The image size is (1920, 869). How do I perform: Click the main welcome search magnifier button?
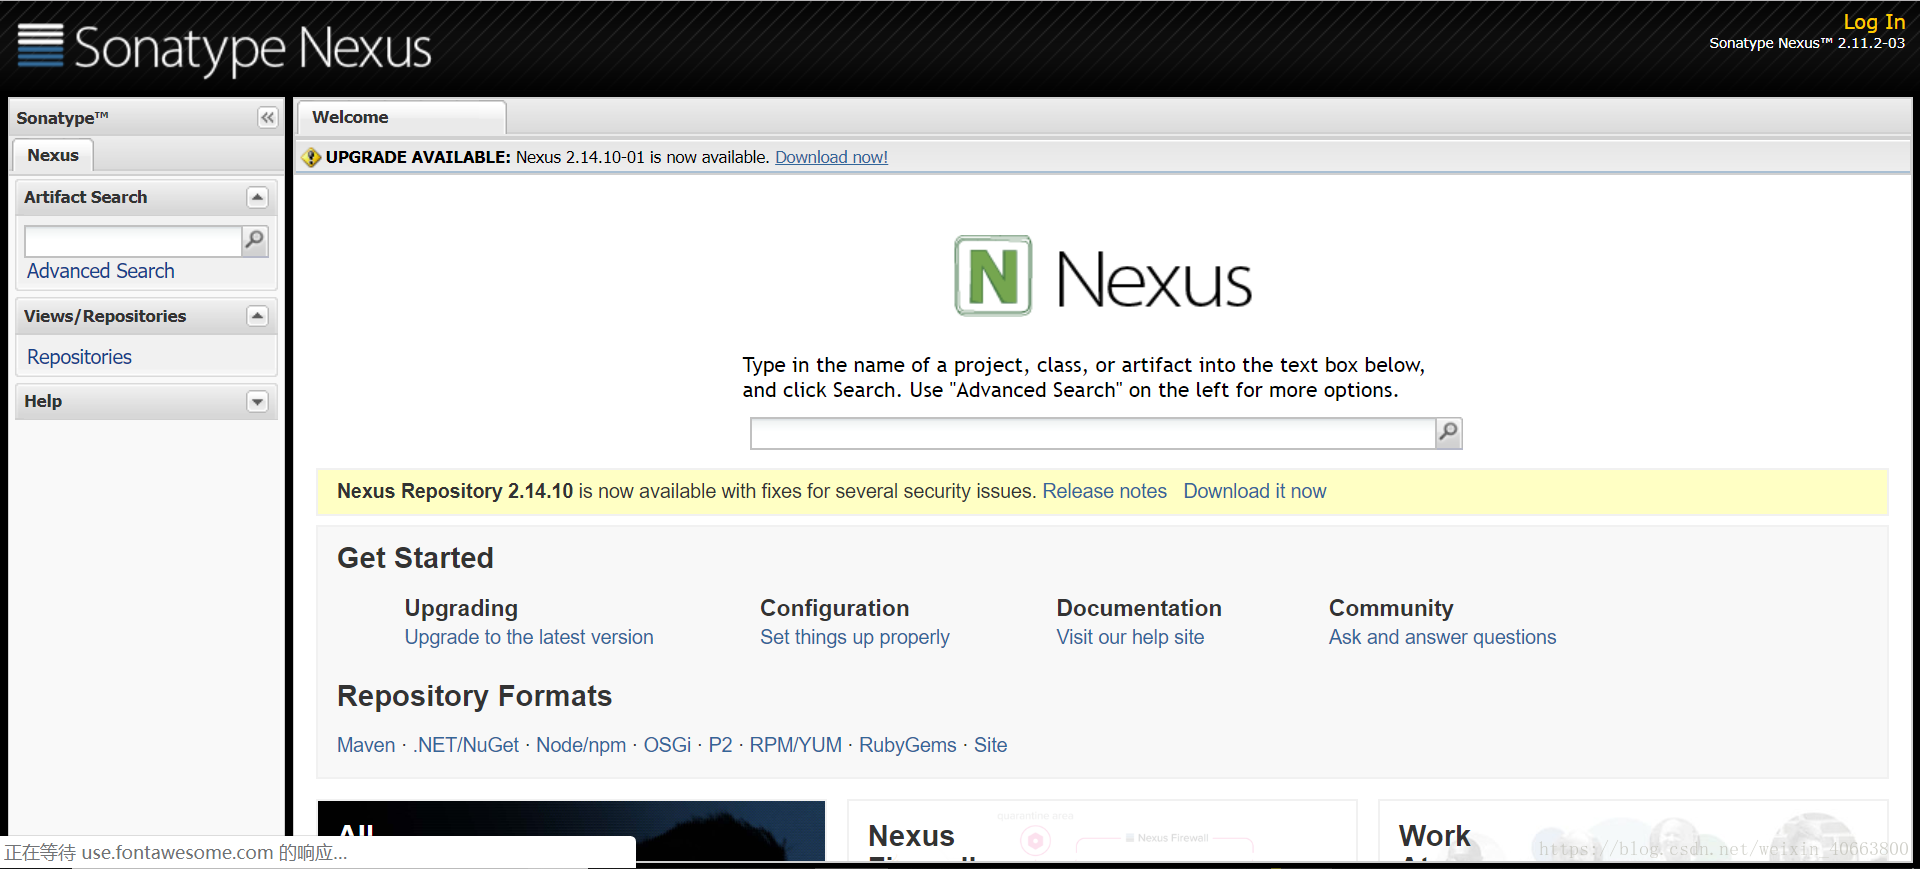click(1449, 433)
